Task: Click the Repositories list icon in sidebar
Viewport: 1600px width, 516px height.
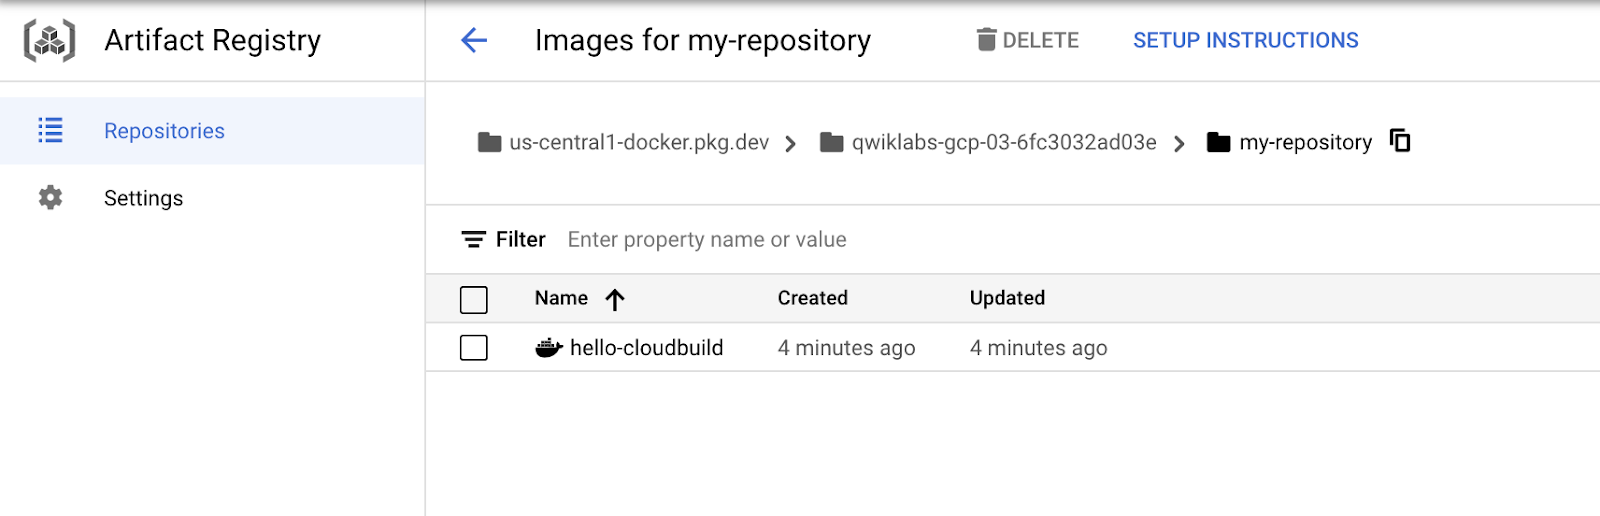Action: (50, 131)
